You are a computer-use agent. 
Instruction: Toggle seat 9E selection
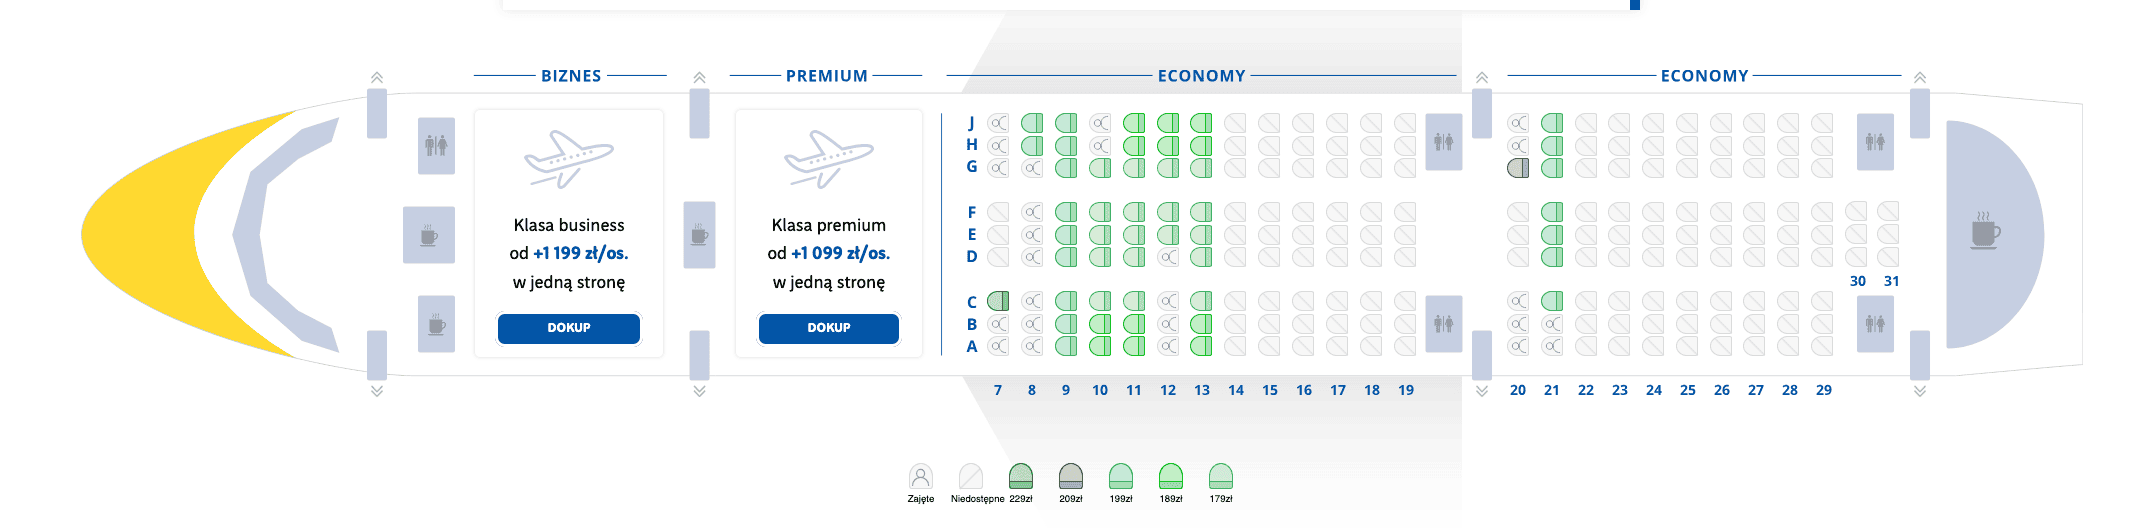pos(1066,234)
